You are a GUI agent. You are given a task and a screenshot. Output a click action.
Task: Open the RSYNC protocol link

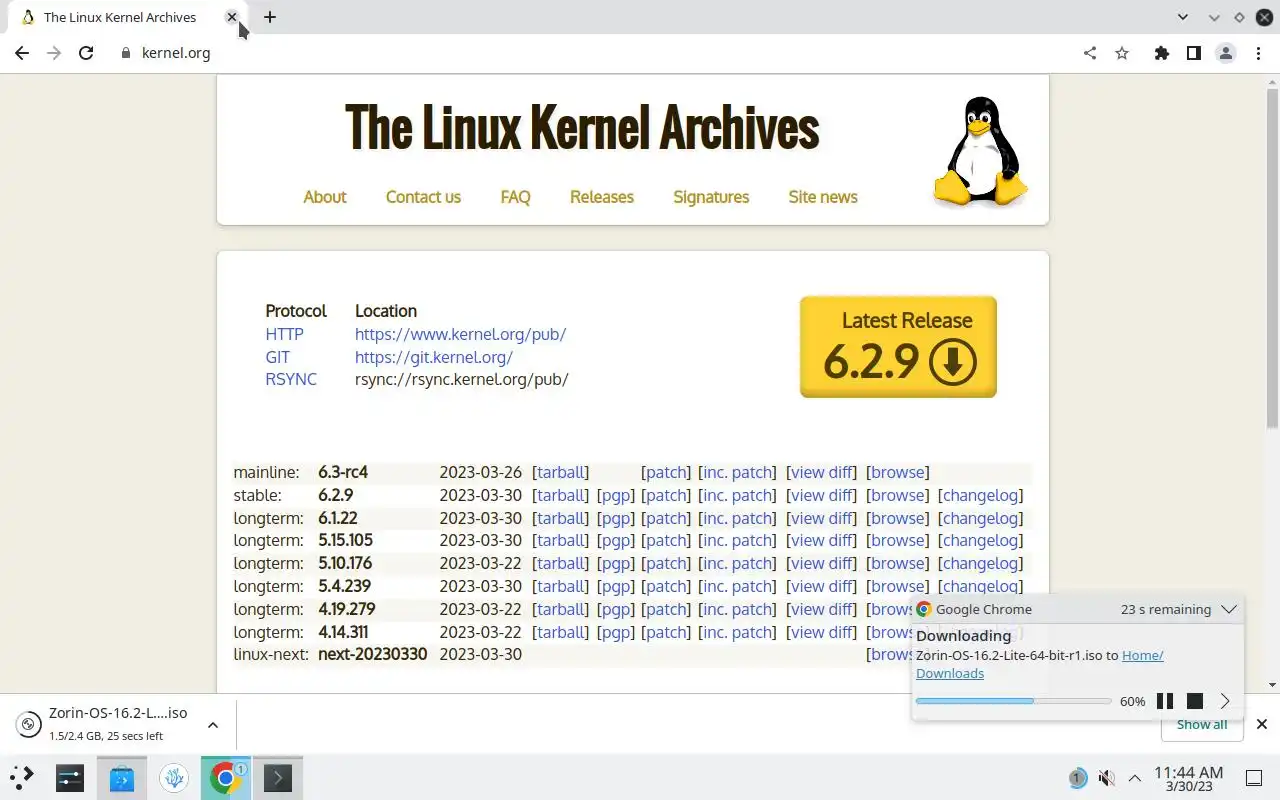(291, 379)
